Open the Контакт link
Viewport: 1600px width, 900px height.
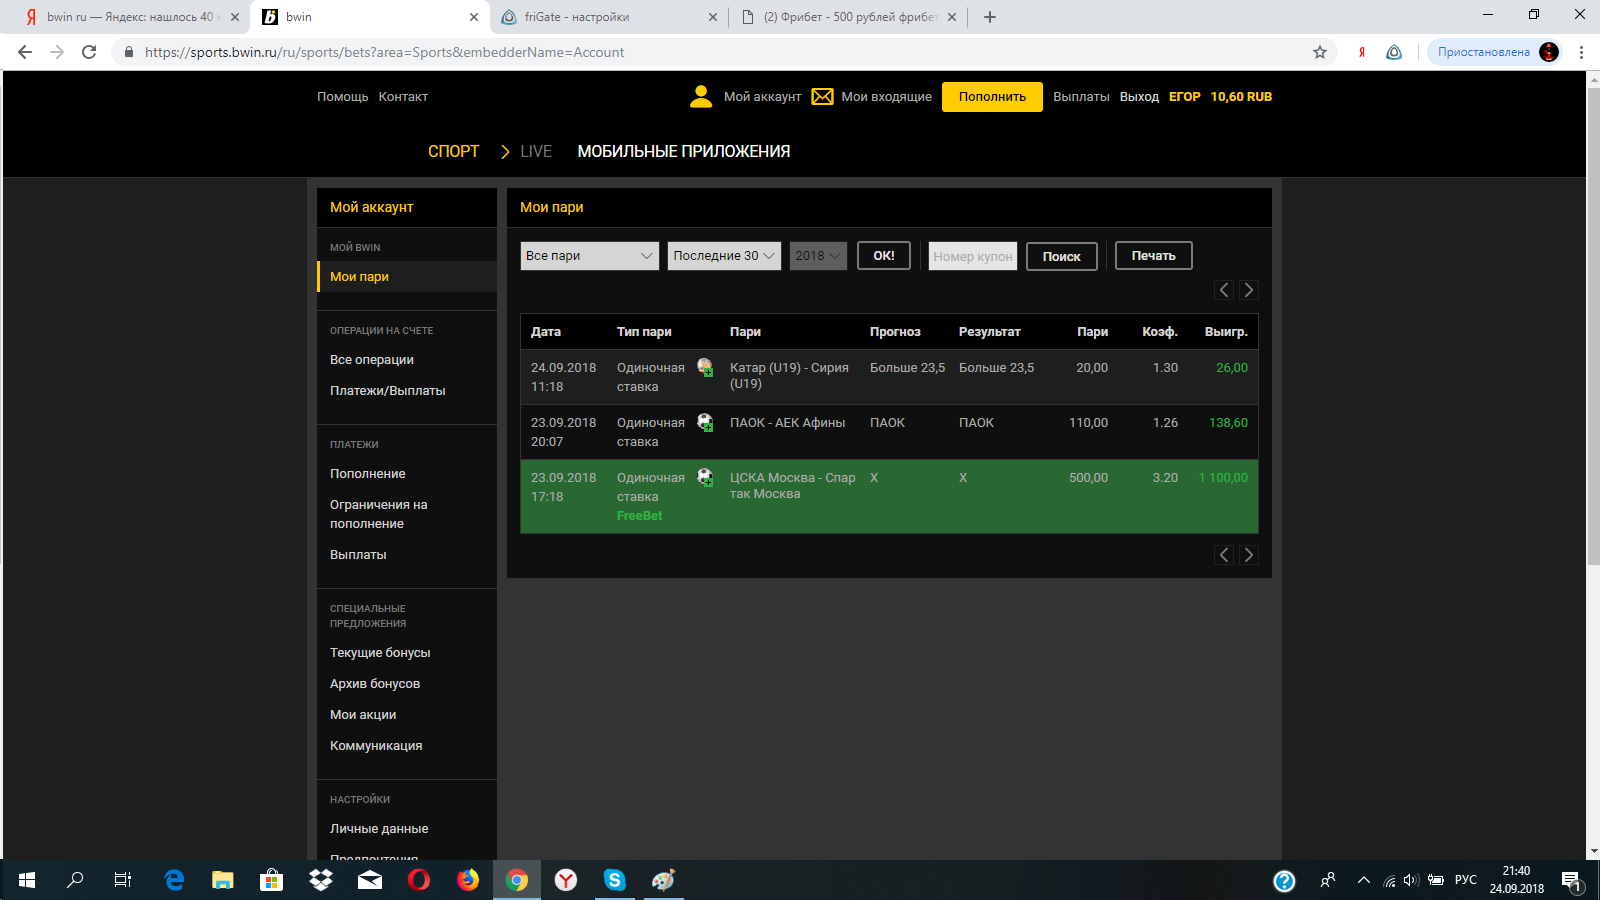click(403, 97)
